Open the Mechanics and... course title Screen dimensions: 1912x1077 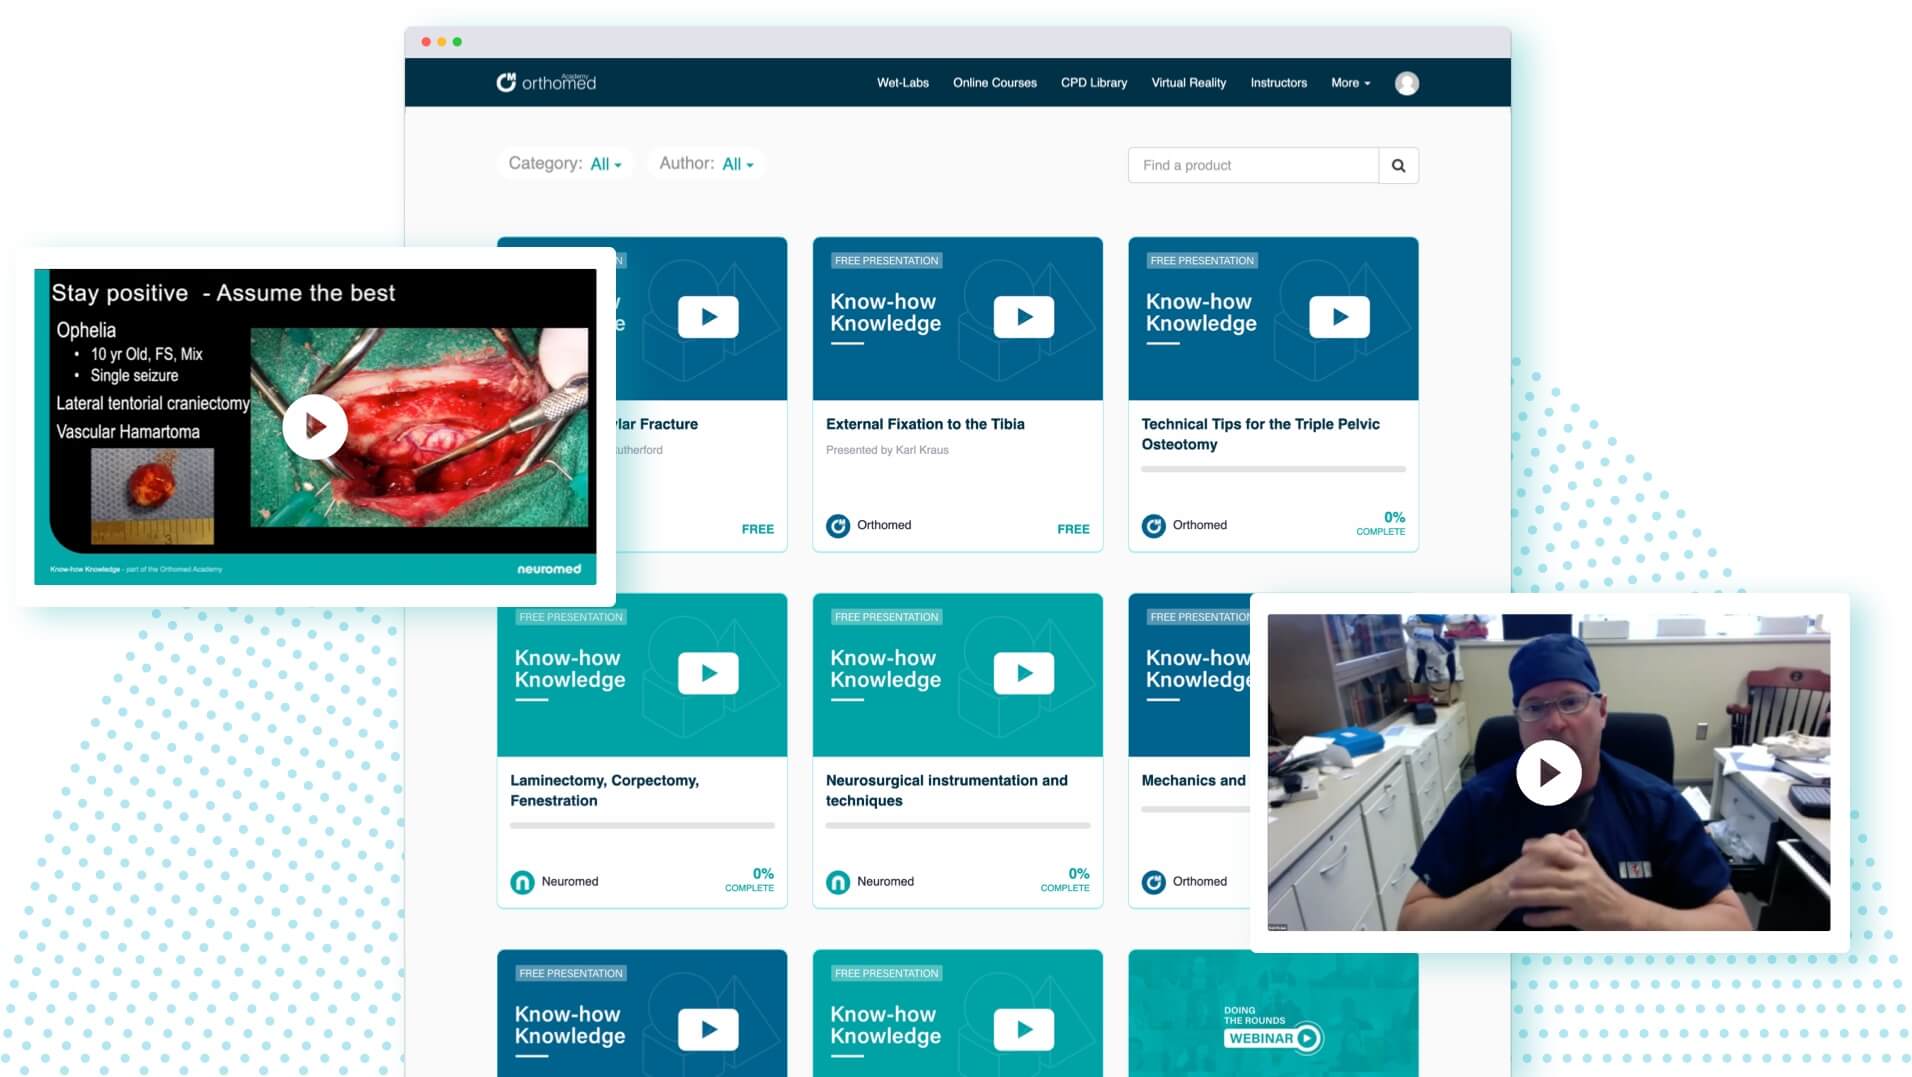click(1194, 780)
